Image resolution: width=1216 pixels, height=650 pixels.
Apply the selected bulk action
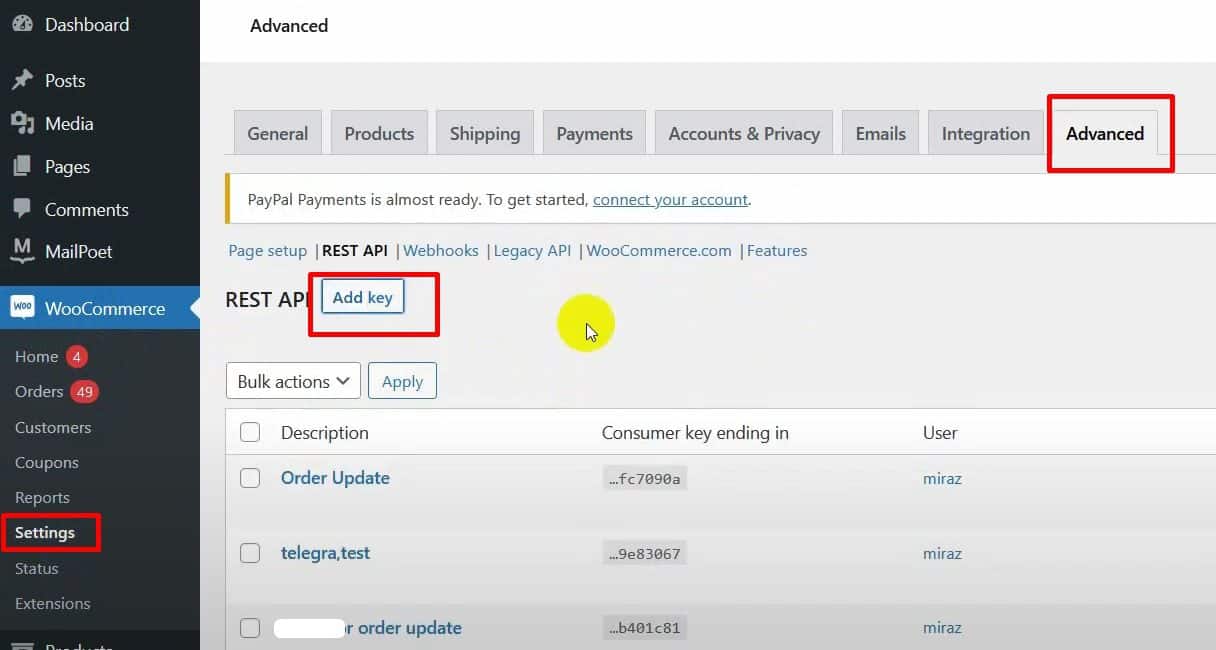click(402, 381)
